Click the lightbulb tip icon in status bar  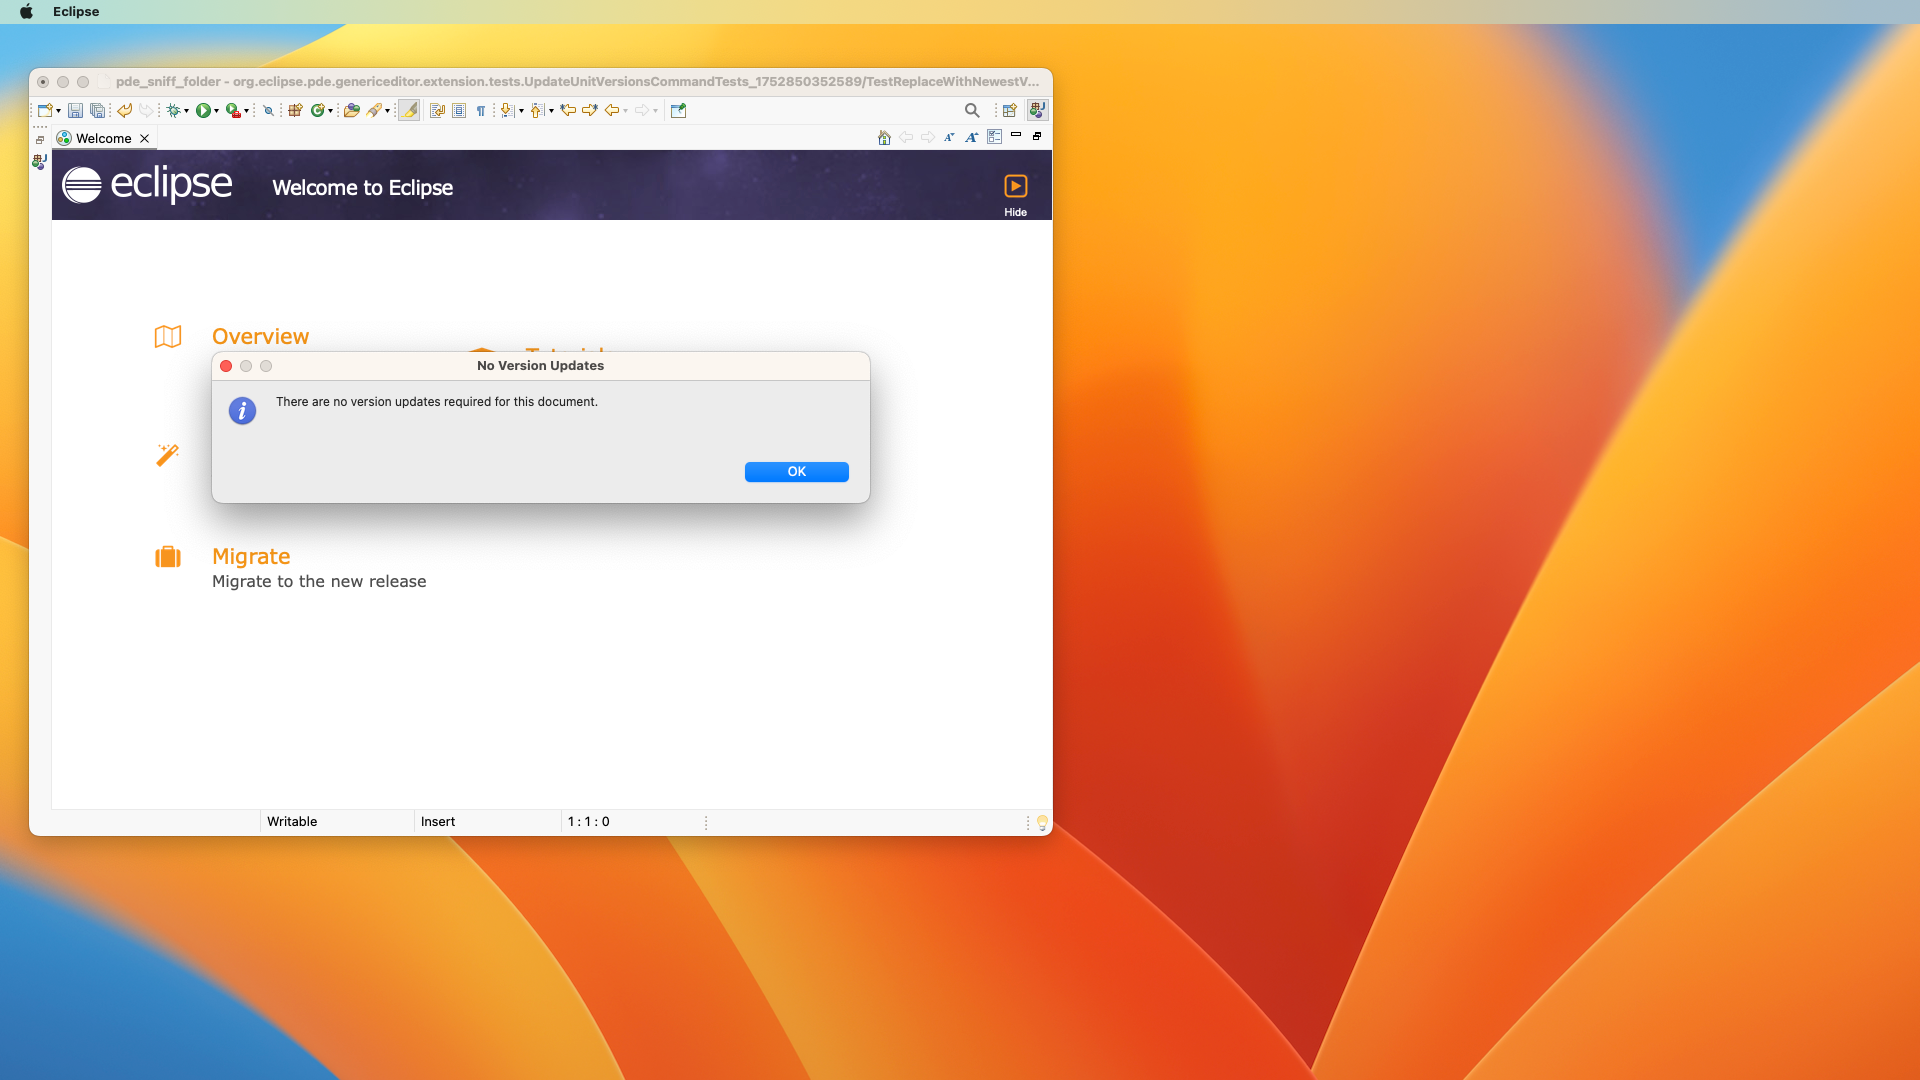(1042, 823)
